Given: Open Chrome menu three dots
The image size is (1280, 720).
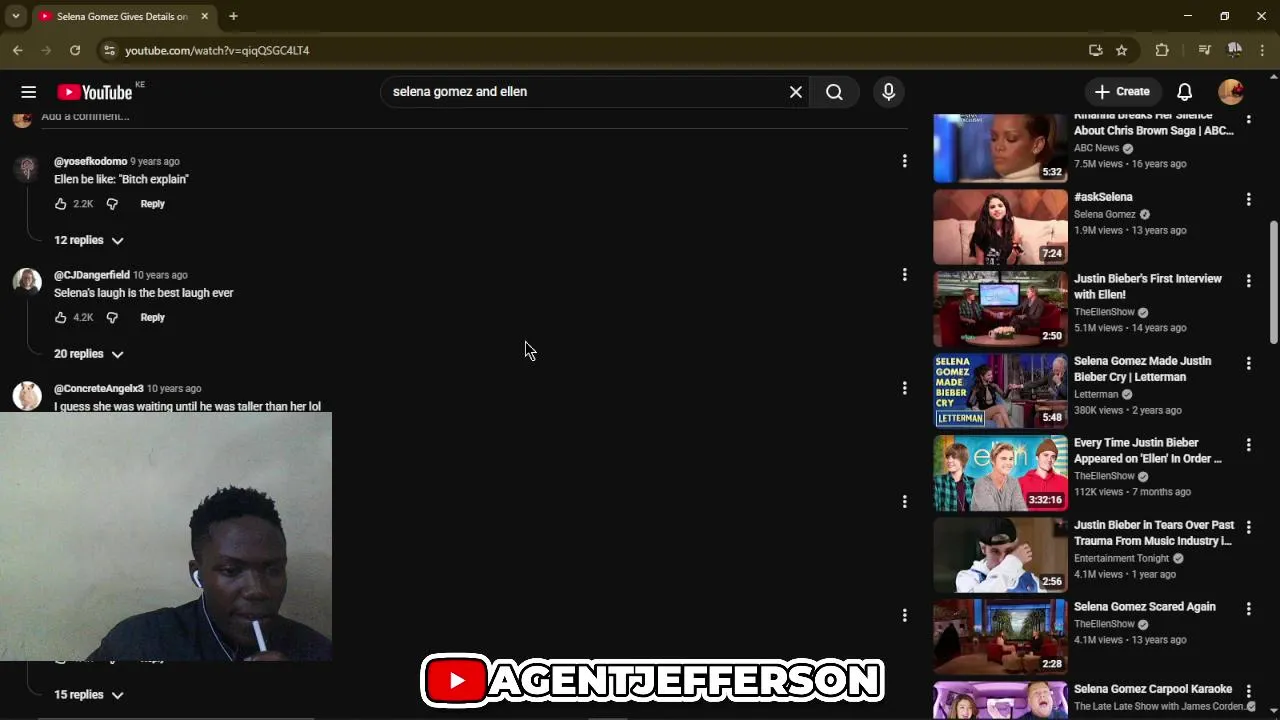Looking at the screenshot, I should click(1263, 50).
